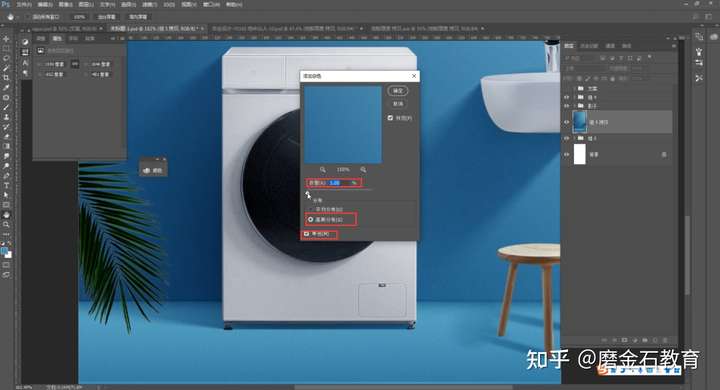
Task: Expand the top folder layer group
Action: [574, 88]
